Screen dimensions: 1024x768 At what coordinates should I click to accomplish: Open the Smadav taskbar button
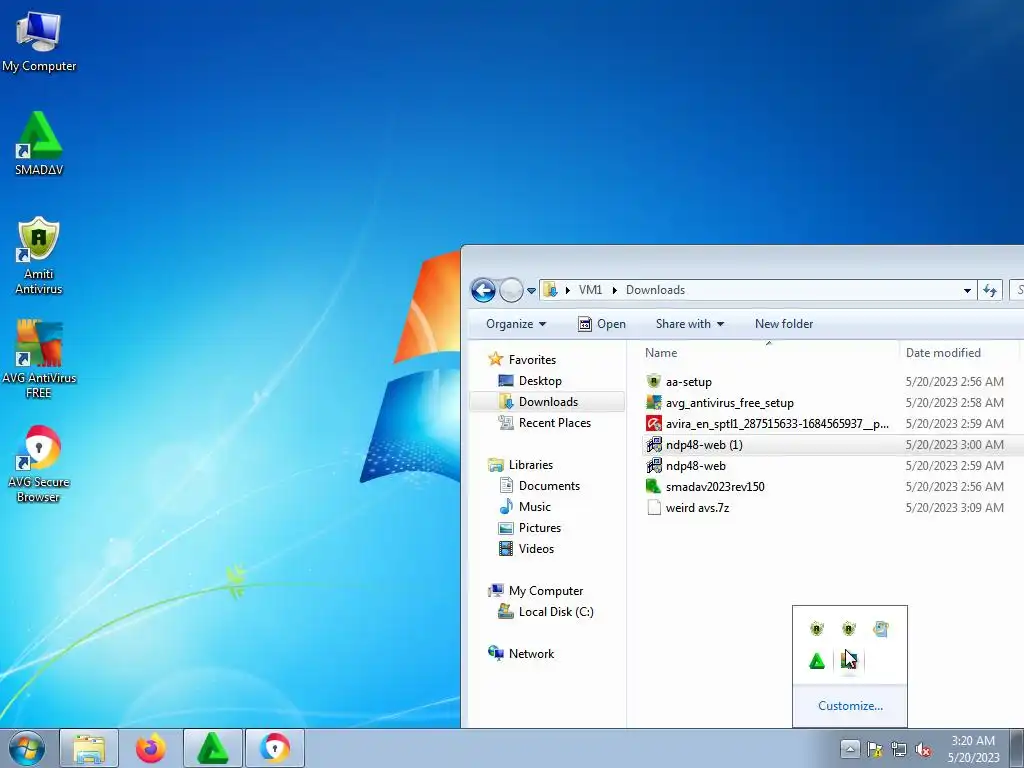click(x=213, y=748)
